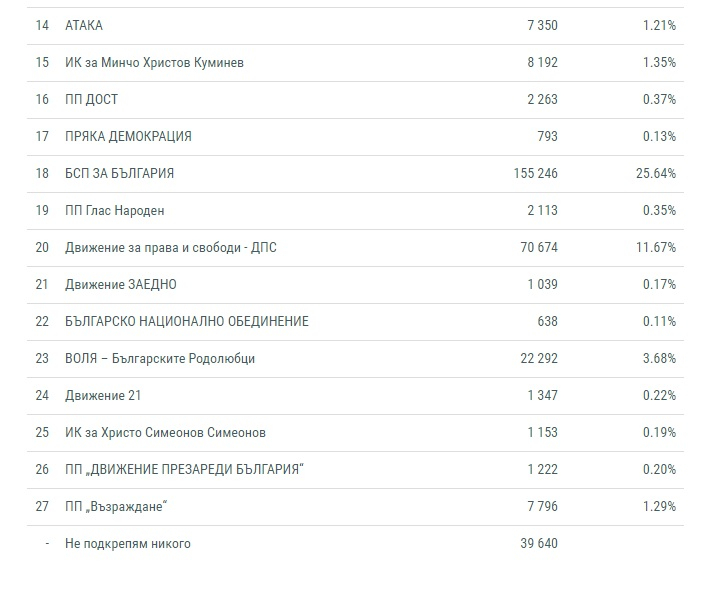The height and width of the screenshot is (599, 705).
Task: Click Движение за права и свободи - ДПС
Action: tap(171, 248)
